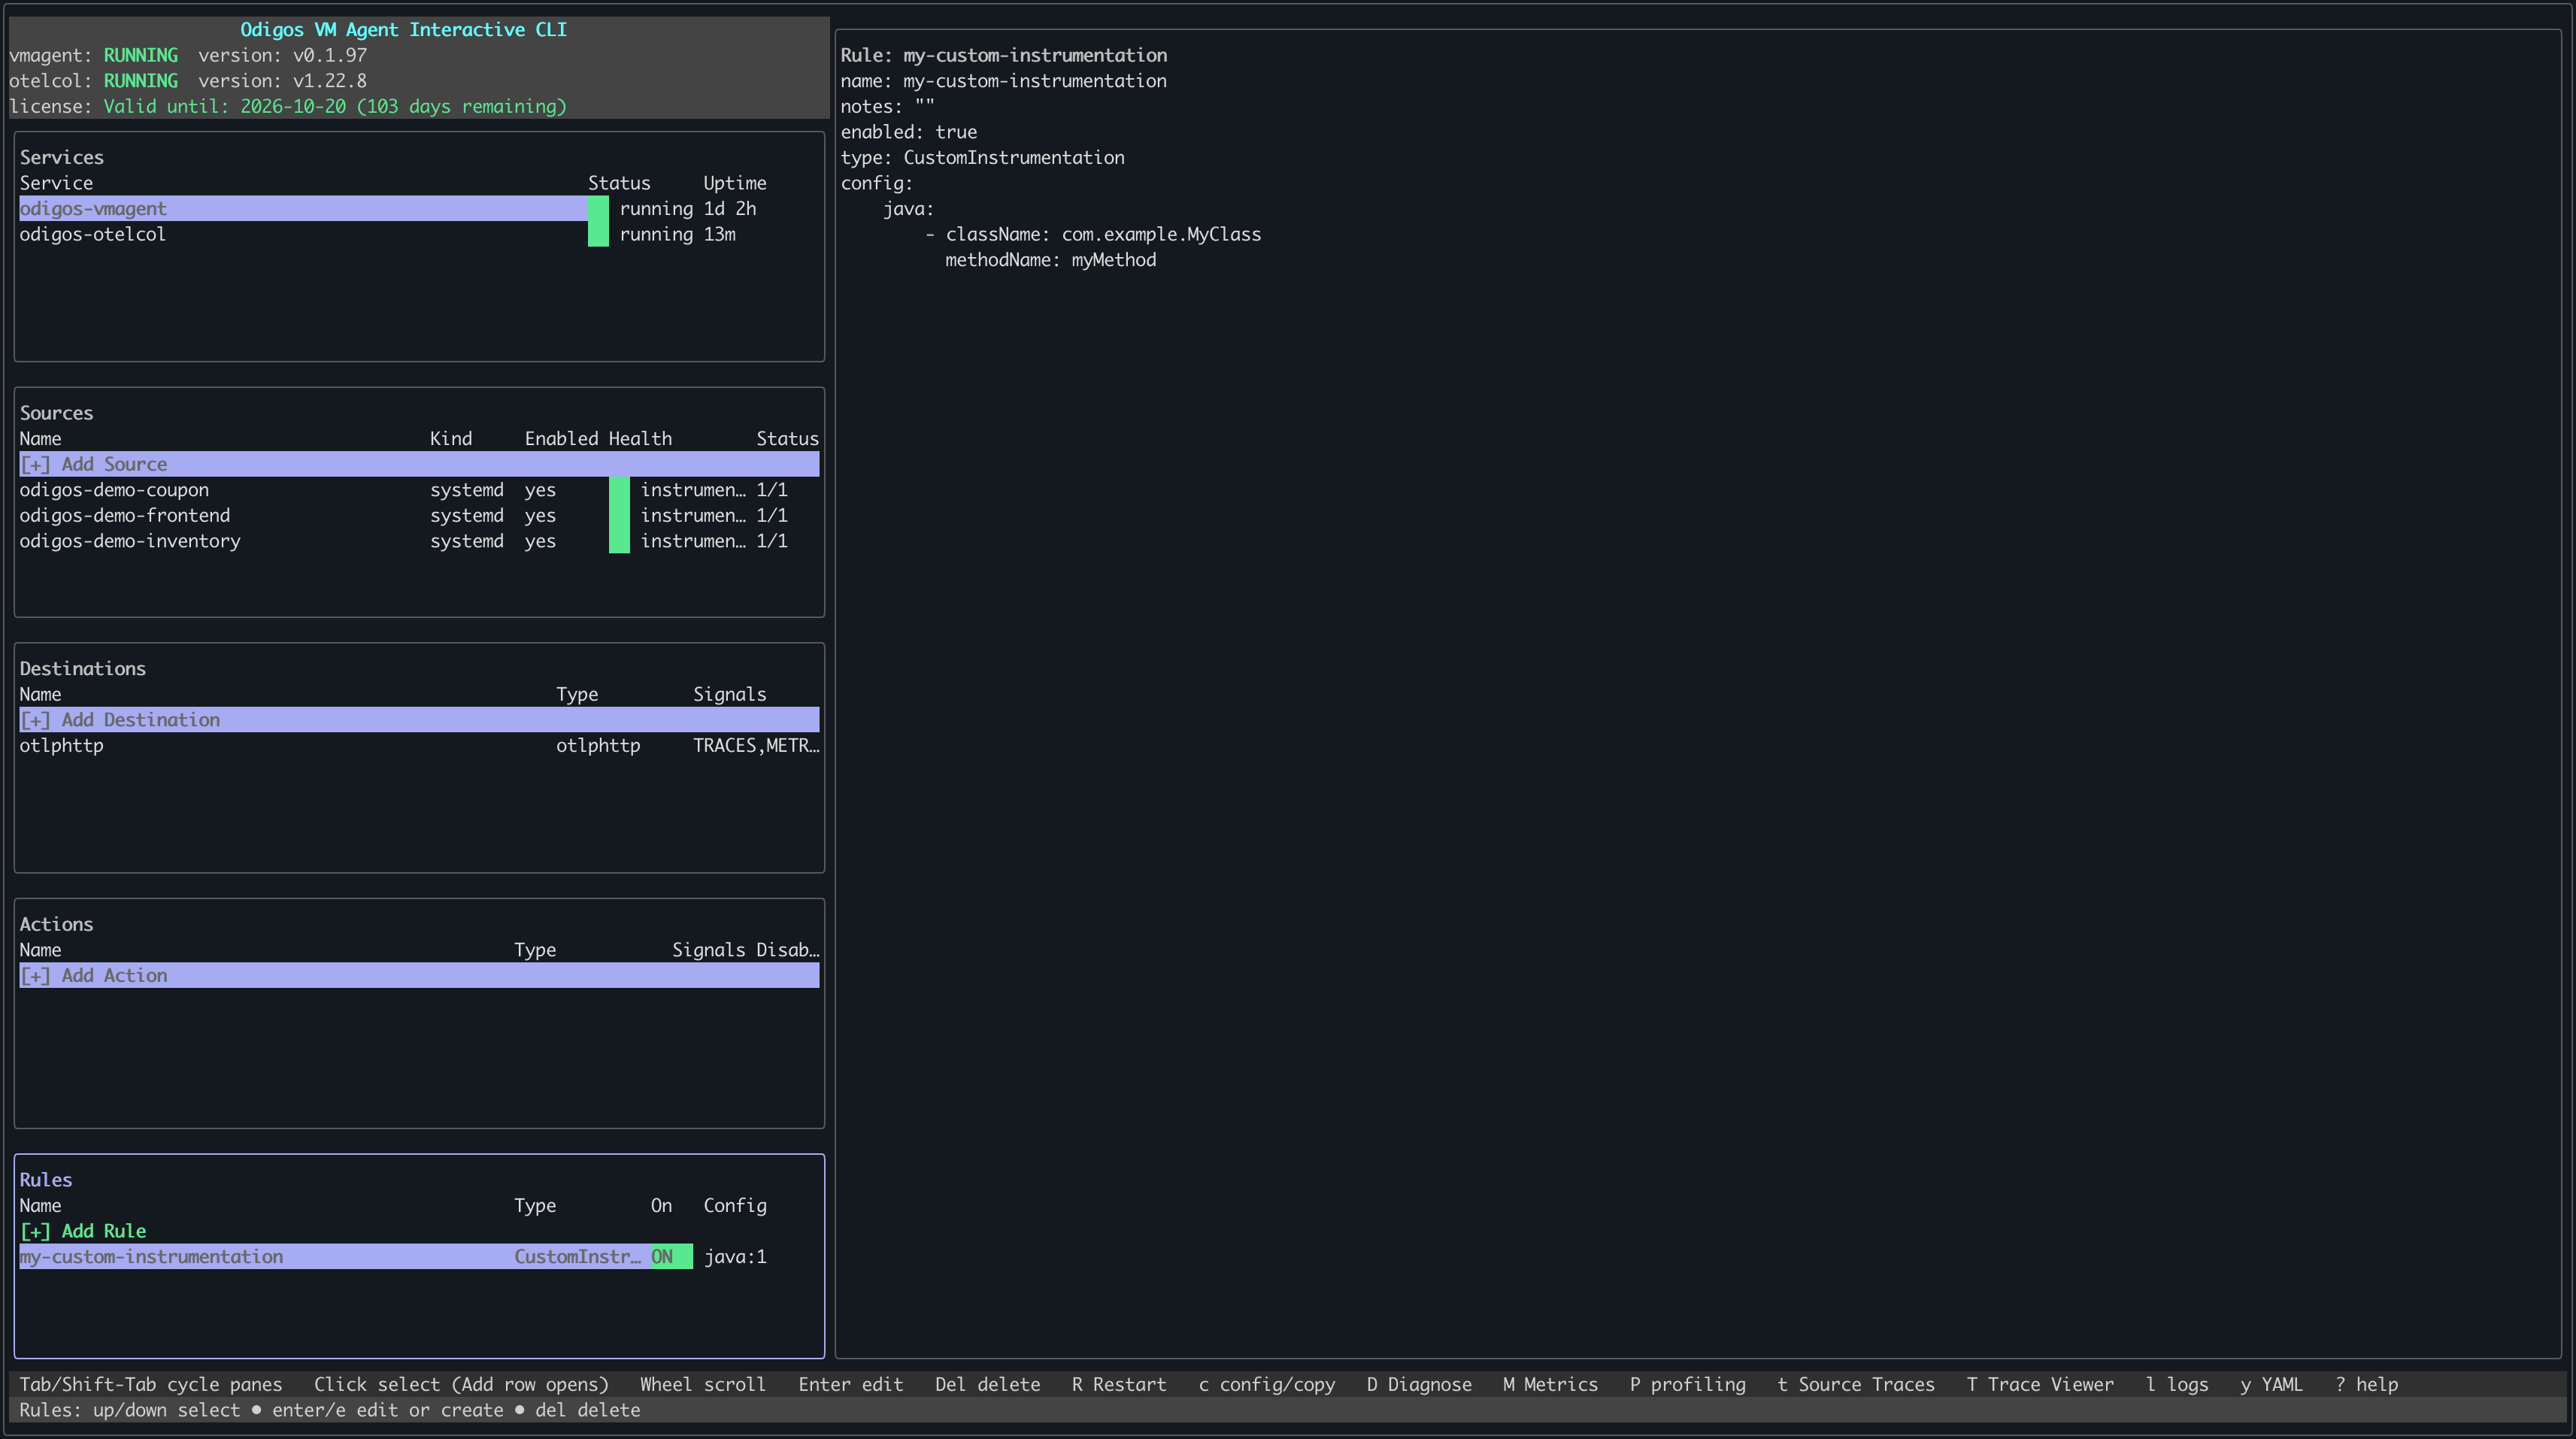
Task: Click the Signals column header in Destinations
Action: 730,695
